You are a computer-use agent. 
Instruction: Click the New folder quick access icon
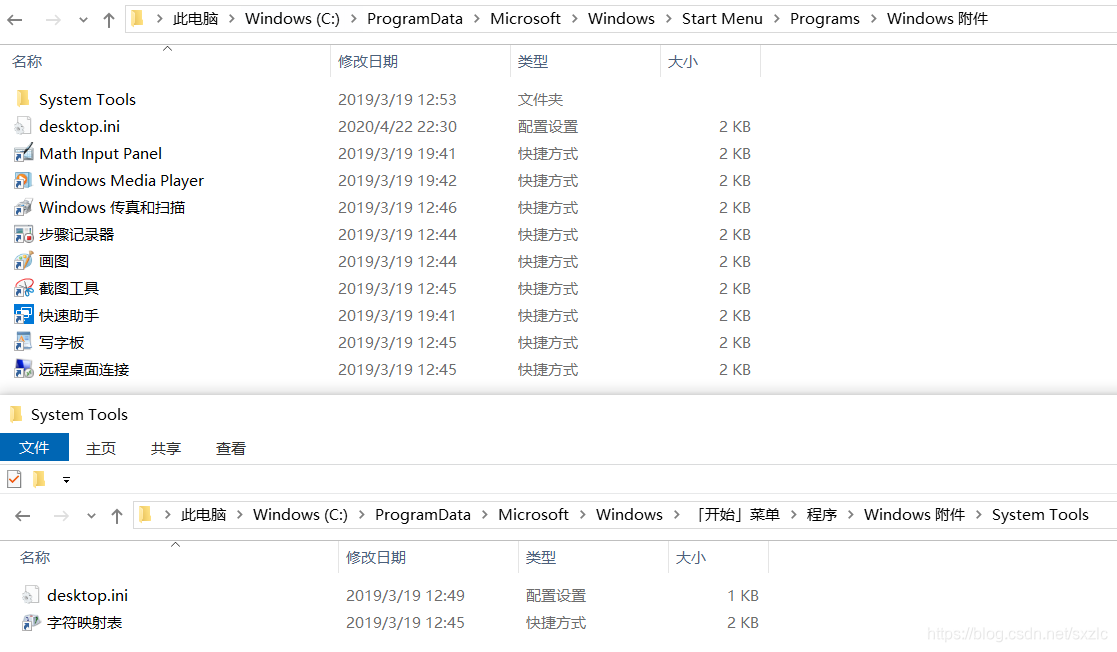tap(39, 479)
